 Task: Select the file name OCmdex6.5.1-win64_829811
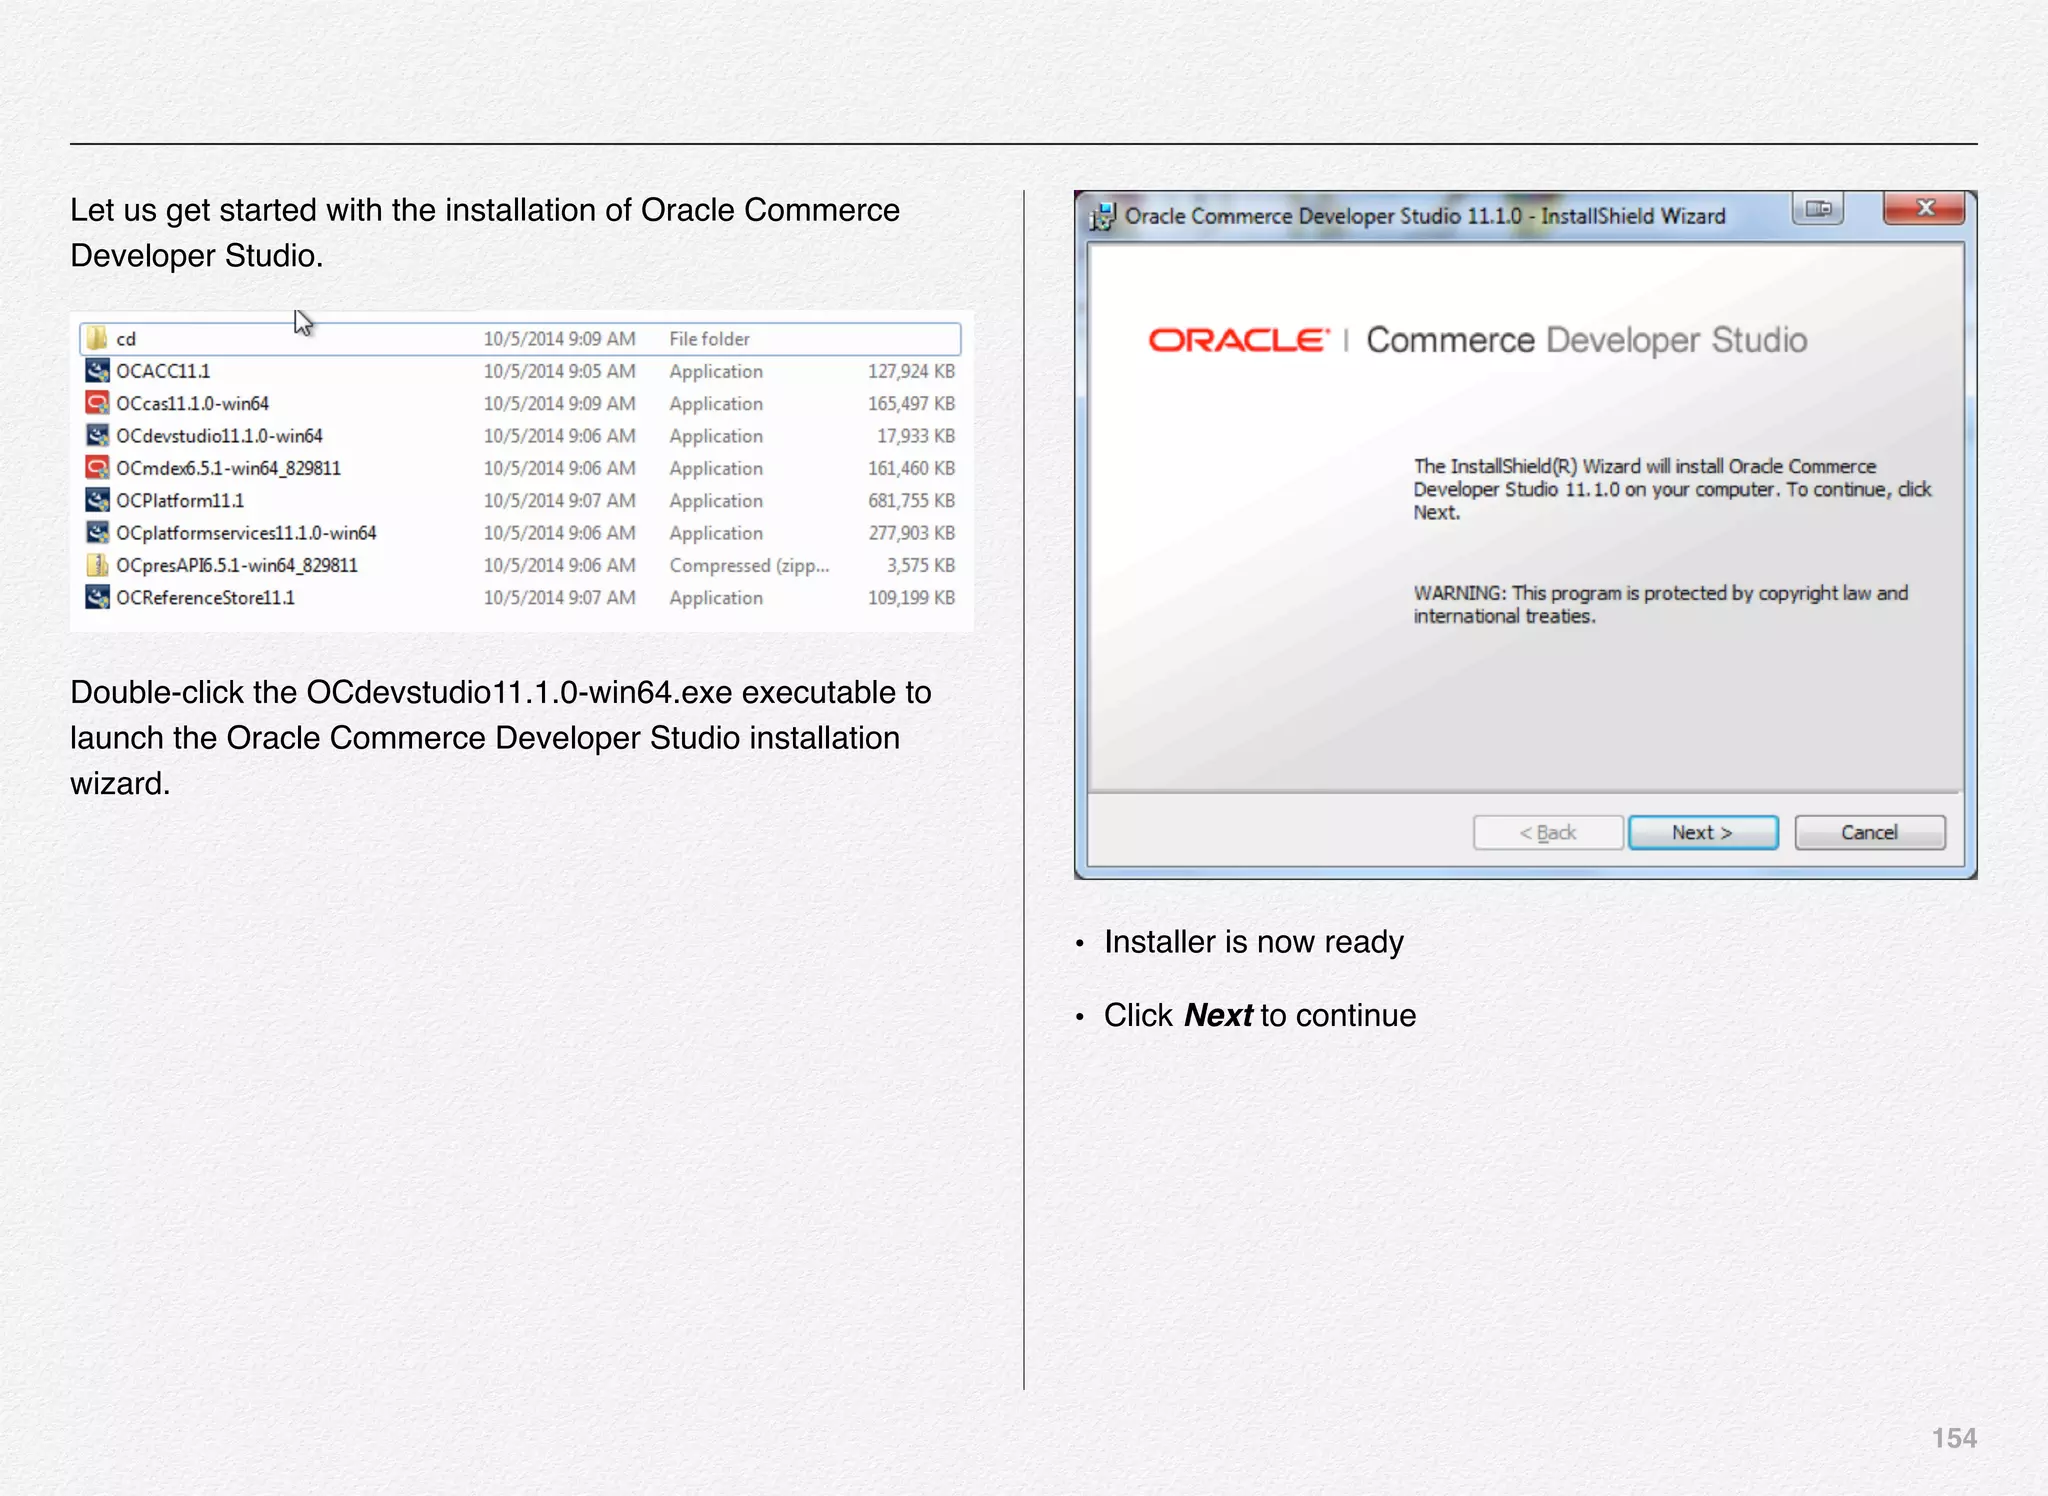tap(228, 468)
